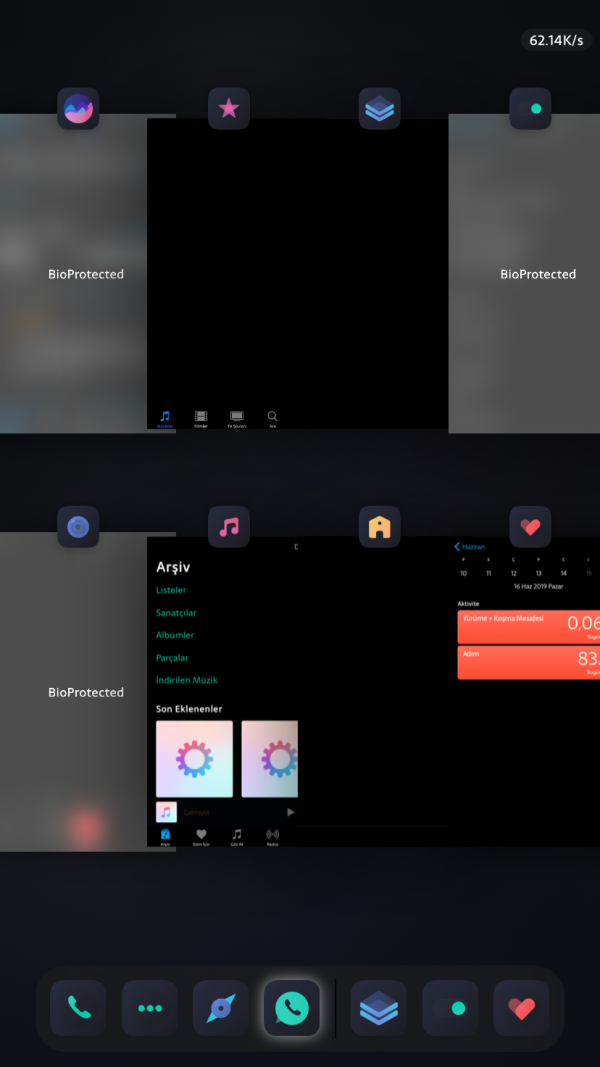
Task: Open WhatsApp from the dock
Action: pos(292,1008)
